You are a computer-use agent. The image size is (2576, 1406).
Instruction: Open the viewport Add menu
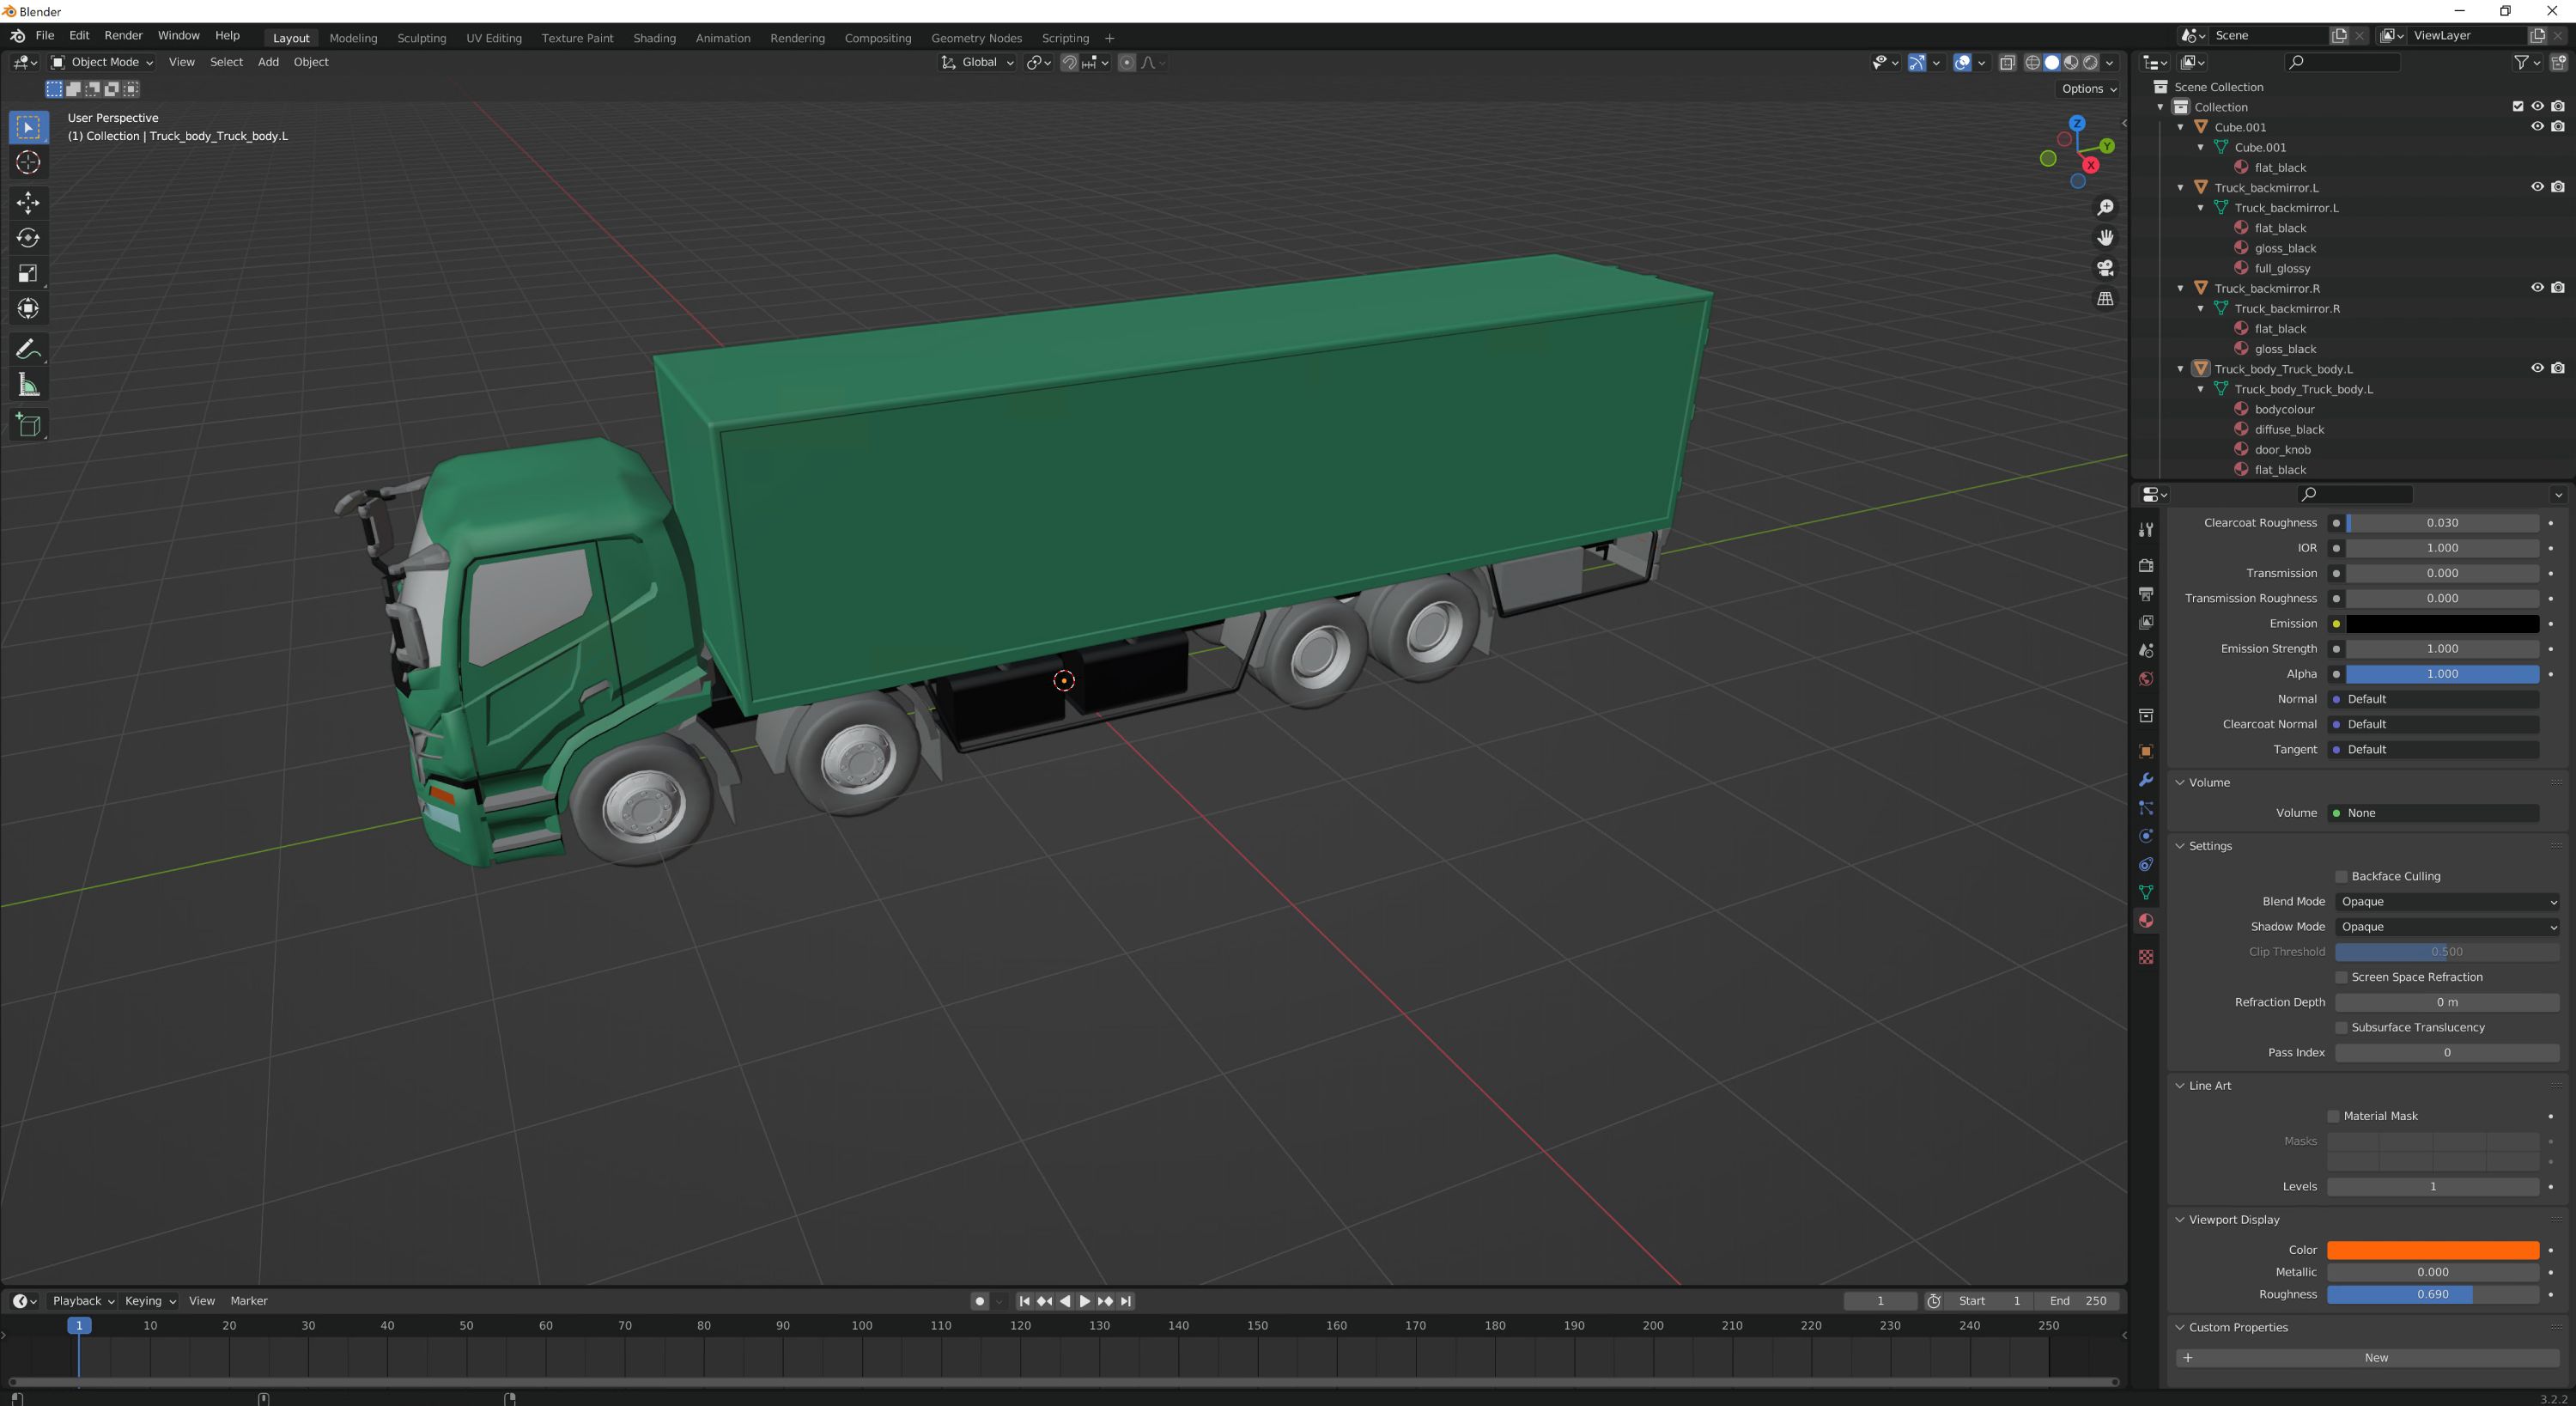tap(268, 62)
